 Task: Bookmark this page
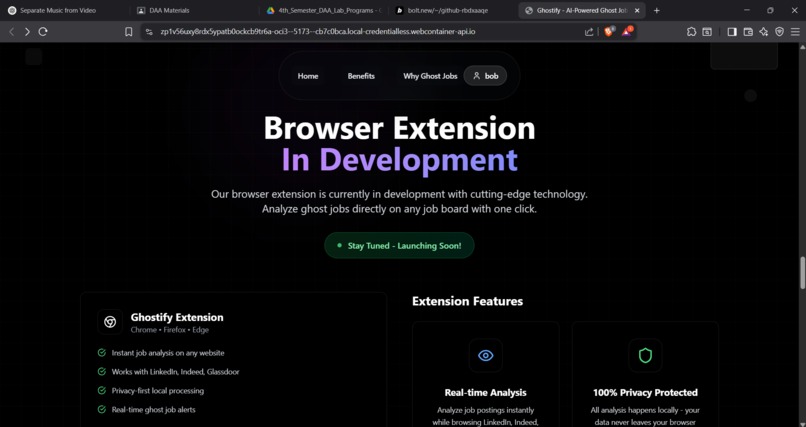point(129,32)
